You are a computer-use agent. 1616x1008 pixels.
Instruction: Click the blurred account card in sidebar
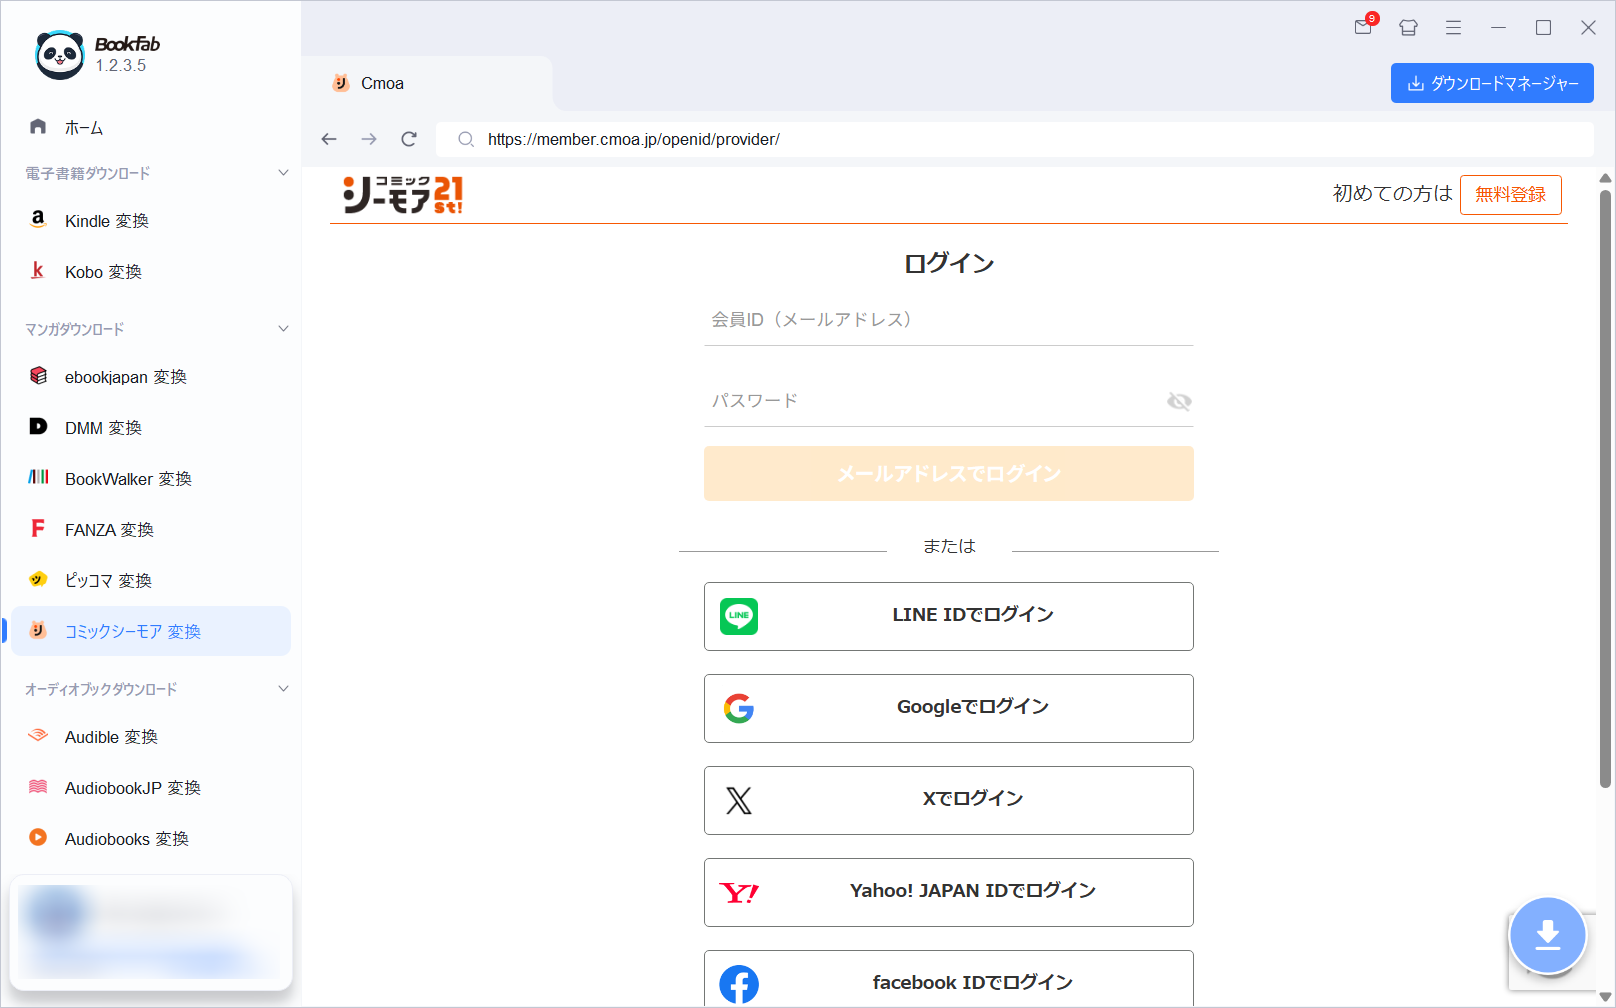click(x=151, y=932)
